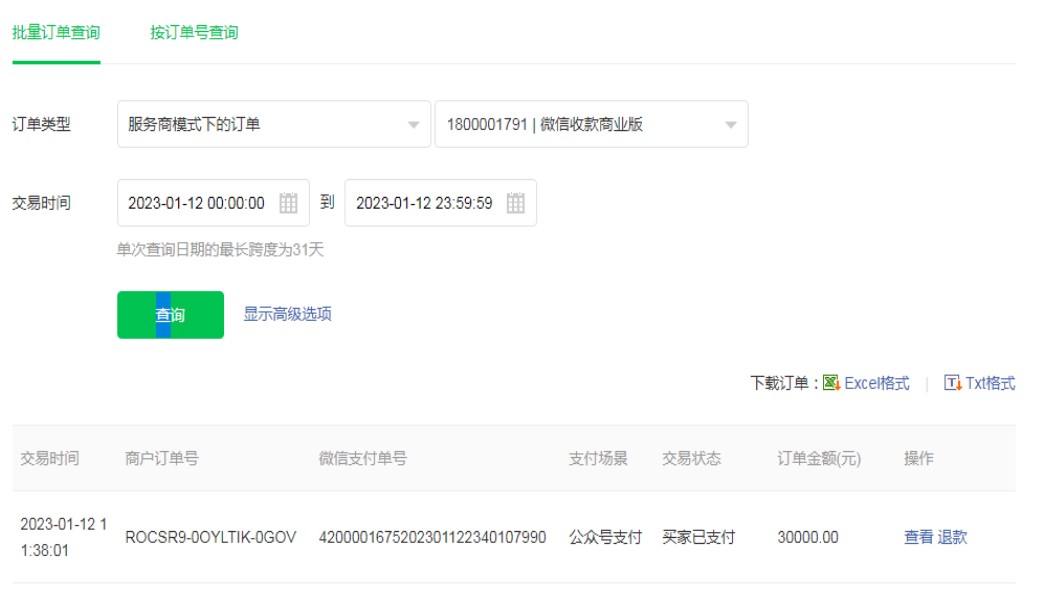Download orders in Txt格式
Viewport: 1043px width, 605px height.
(x=990, y=384)
